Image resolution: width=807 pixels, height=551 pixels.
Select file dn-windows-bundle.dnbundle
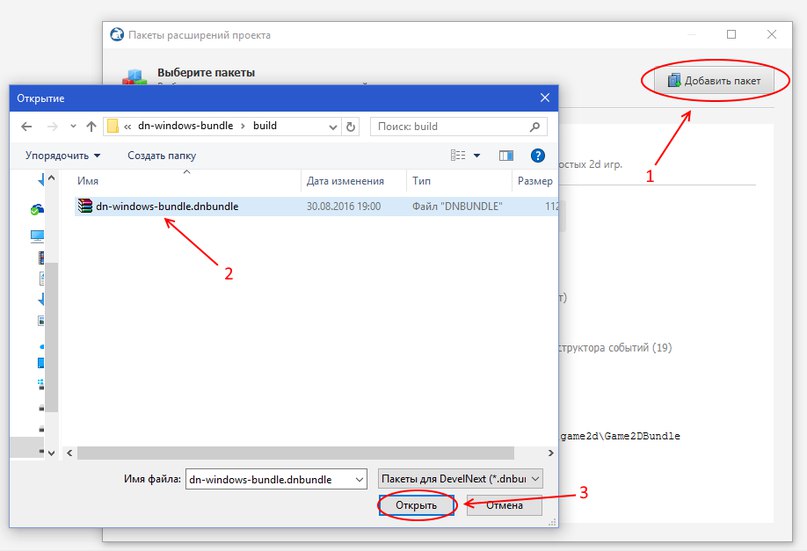tap(317, 206)
